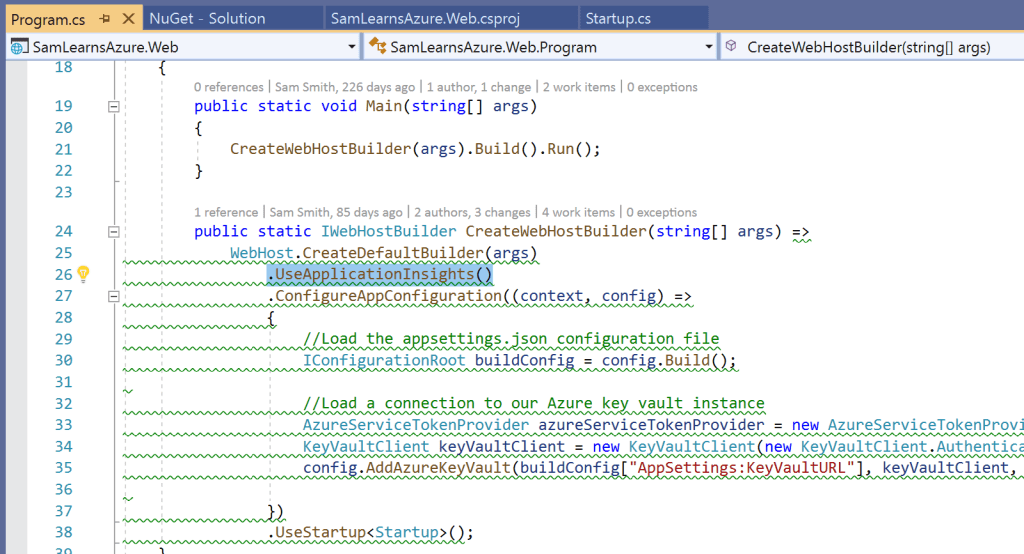Open the SamLearnsAzure.Web project dropdown
Image resolution: width=1024 pixels, height=554 pixels.
point(351,47)
